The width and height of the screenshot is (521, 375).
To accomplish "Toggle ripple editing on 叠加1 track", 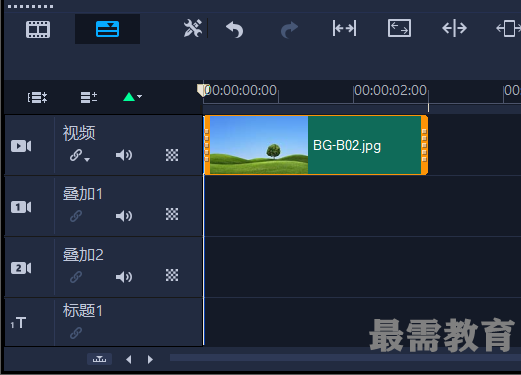I will 76,216.
